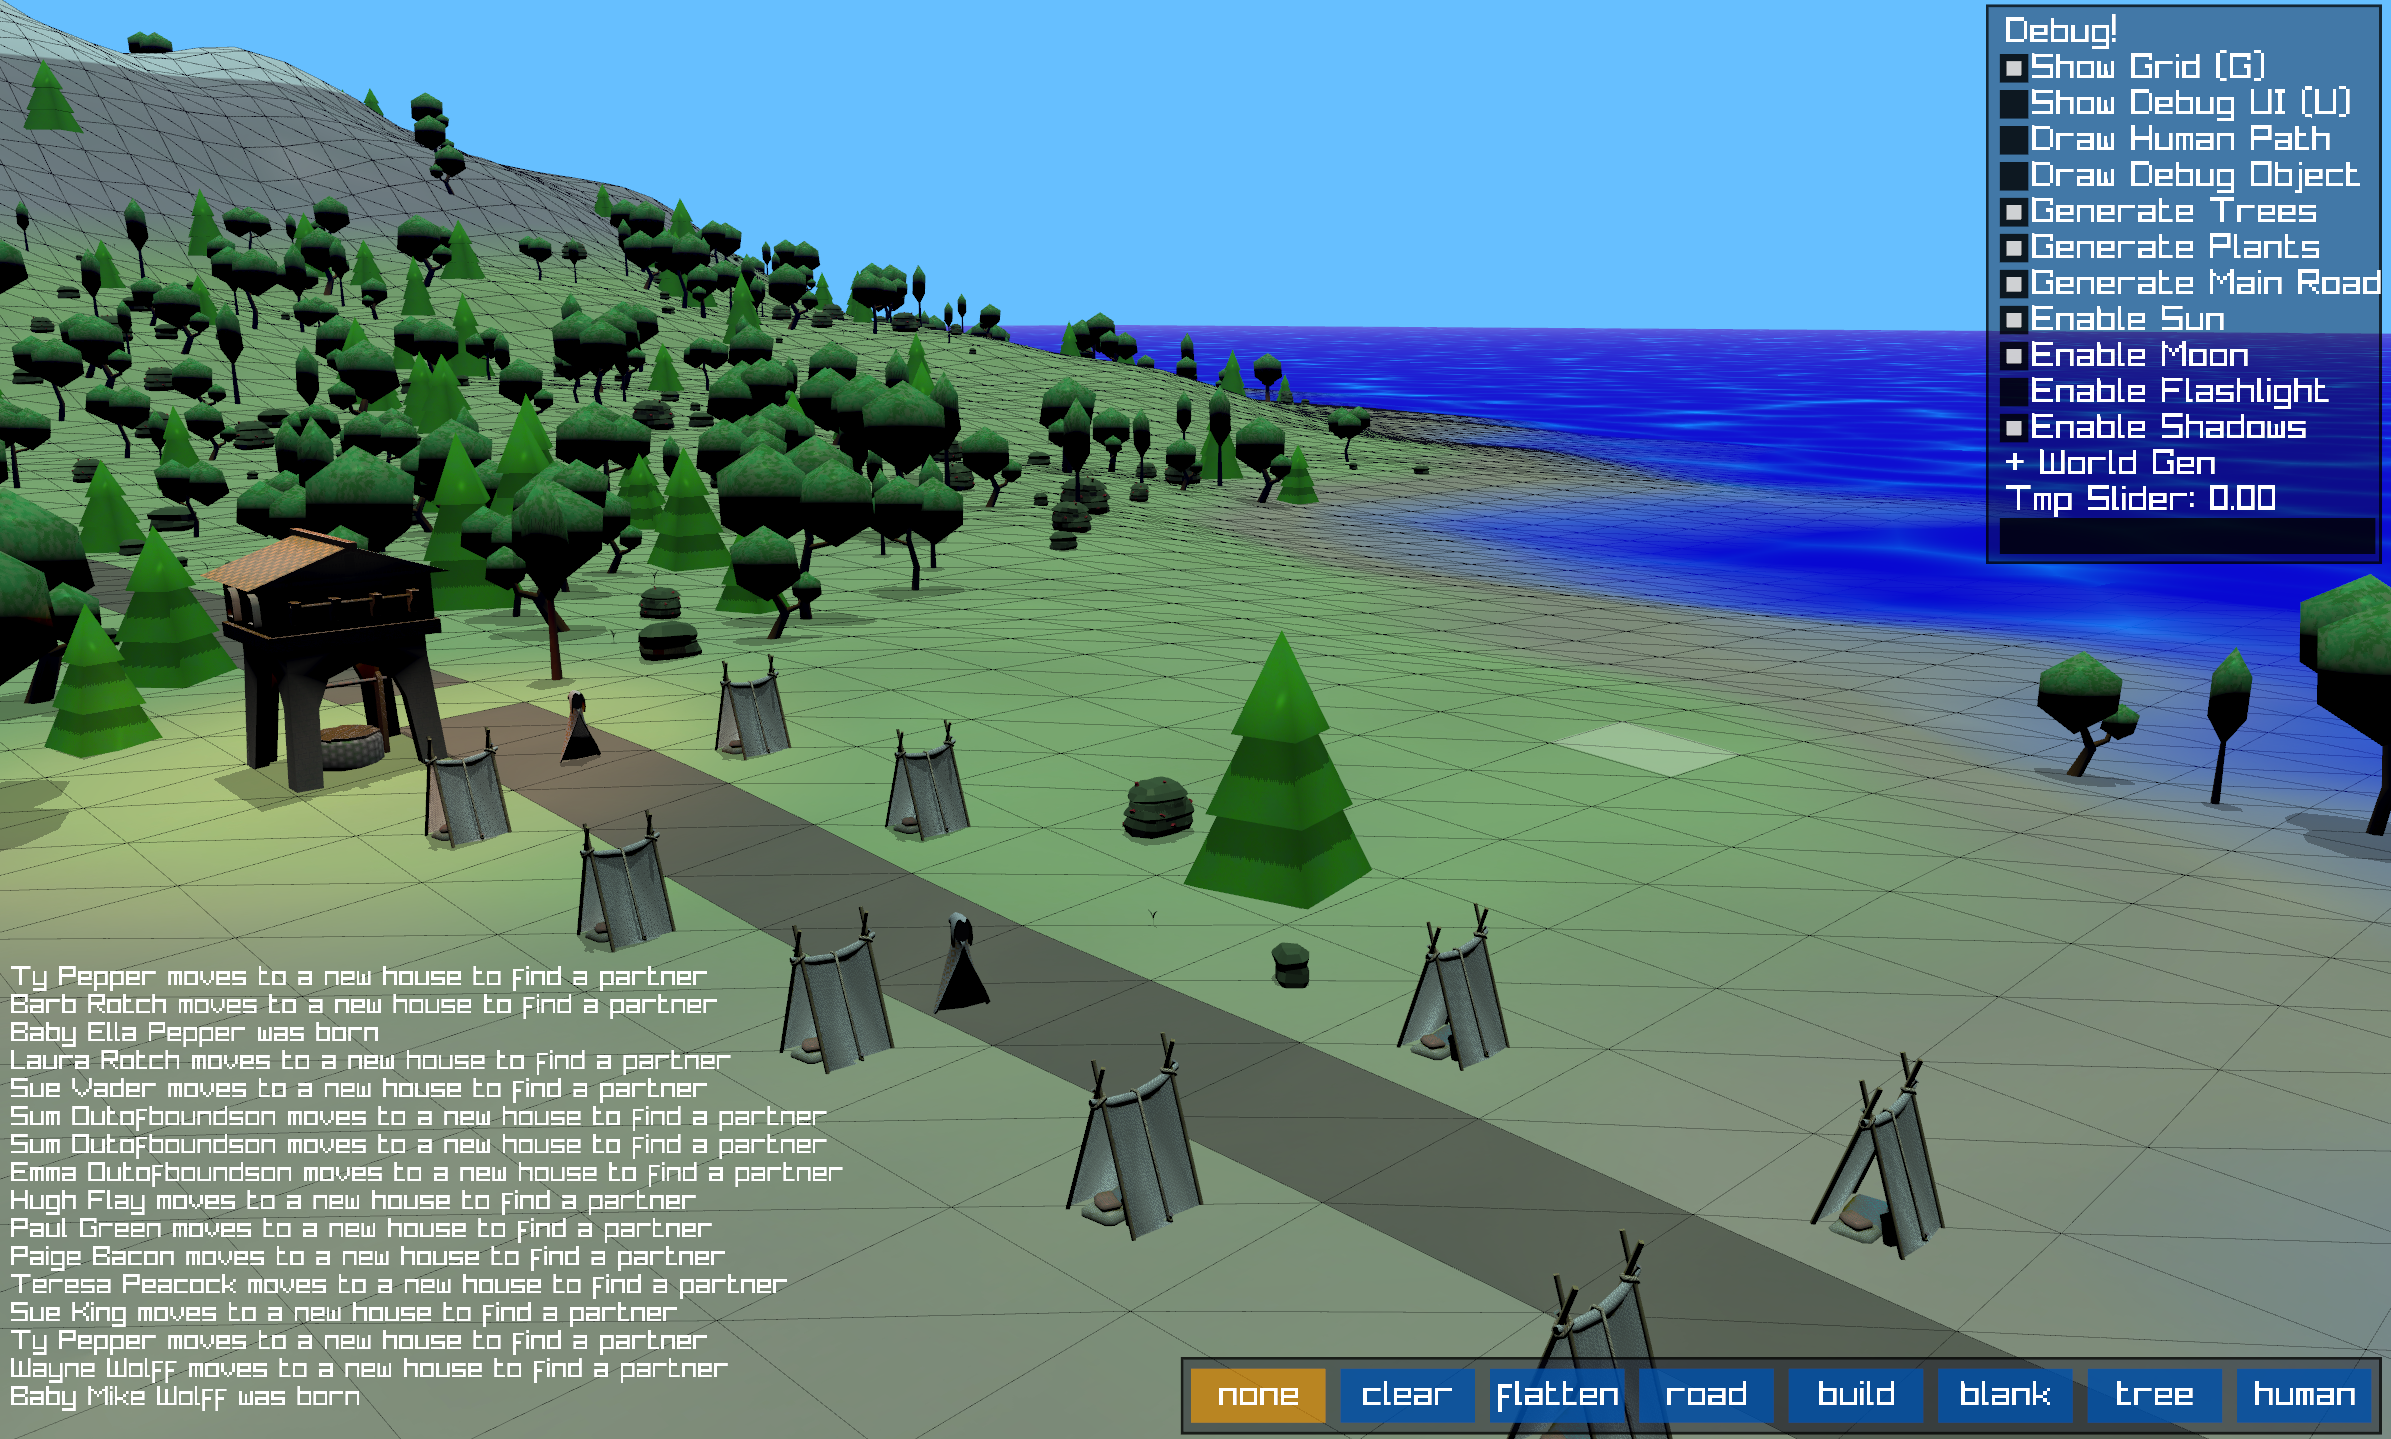
Task: Pick the 'build' tool
Action: click(1855, 1395)
